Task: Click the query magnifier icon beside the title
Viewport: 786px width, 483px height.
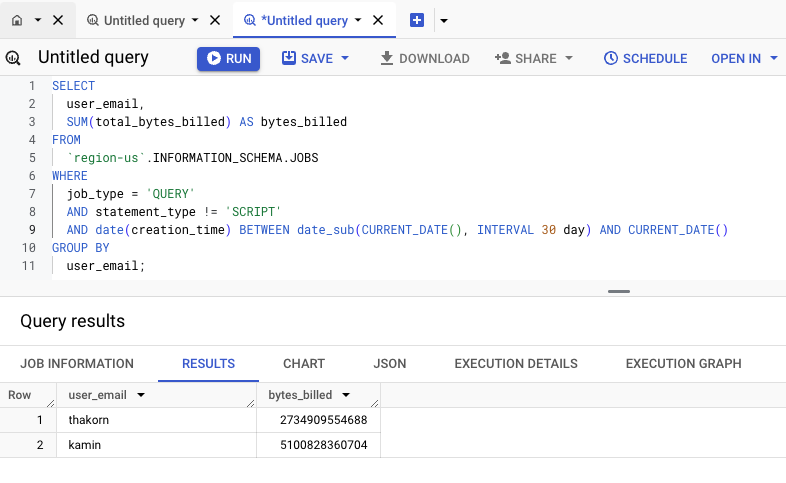Action: coord(13,58)
